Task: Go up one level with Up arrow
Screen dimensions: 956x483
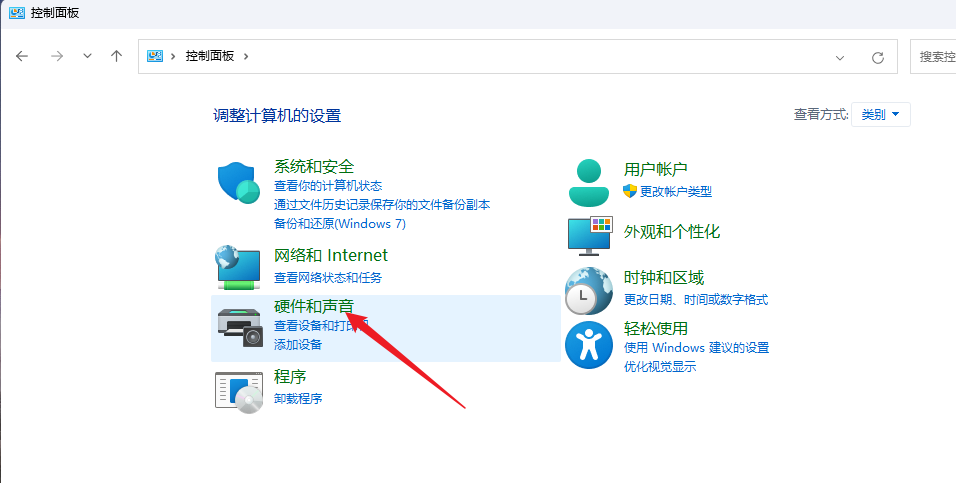Action: point(116,56)
